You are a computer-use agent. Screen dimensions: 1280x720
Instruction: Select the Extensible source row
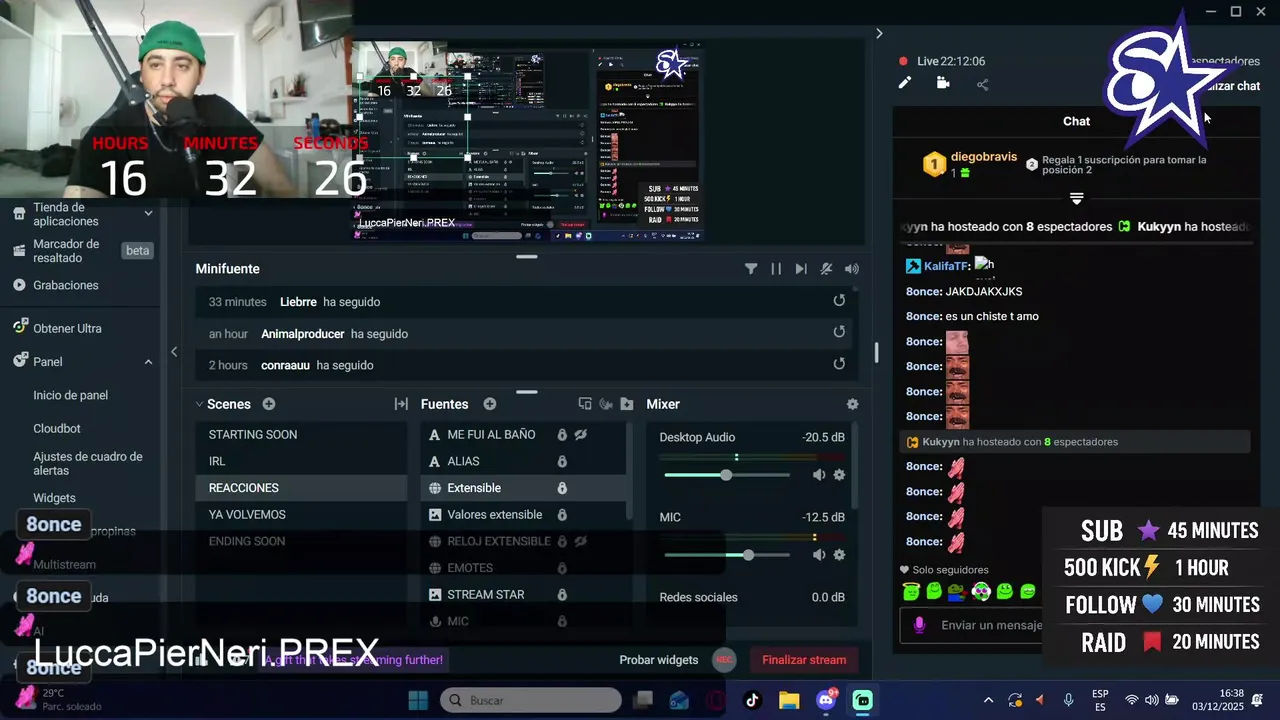524,488
